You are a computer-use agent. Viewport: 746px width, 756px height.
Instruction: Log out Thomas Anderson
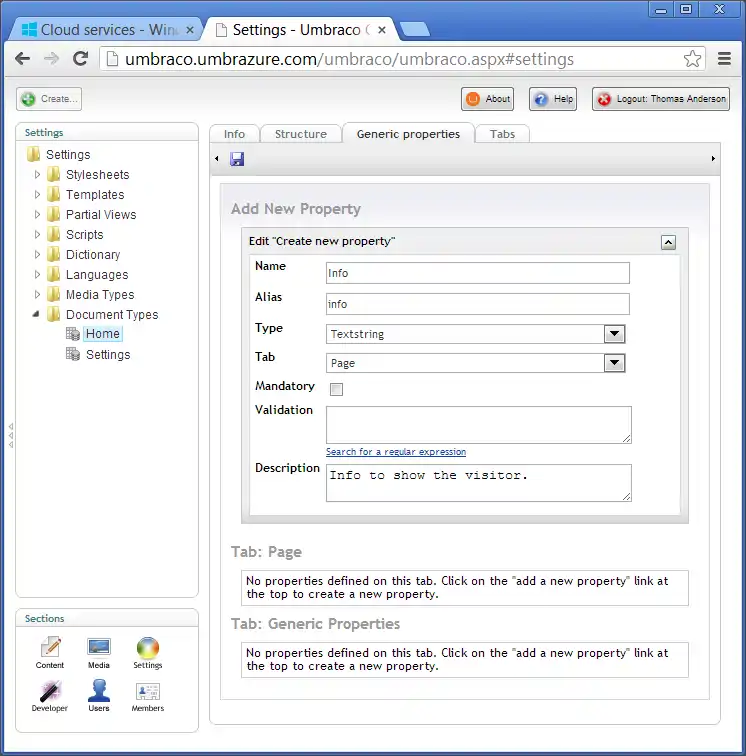click(x=661, y=99)
